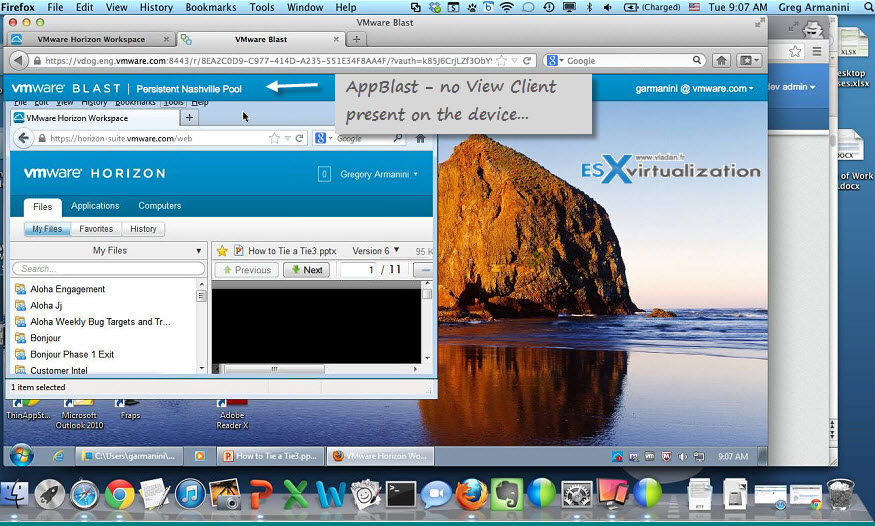Show the History file list
Viewport: 875px width, 526px height.
pyautogui.click(x=143, y=229)
